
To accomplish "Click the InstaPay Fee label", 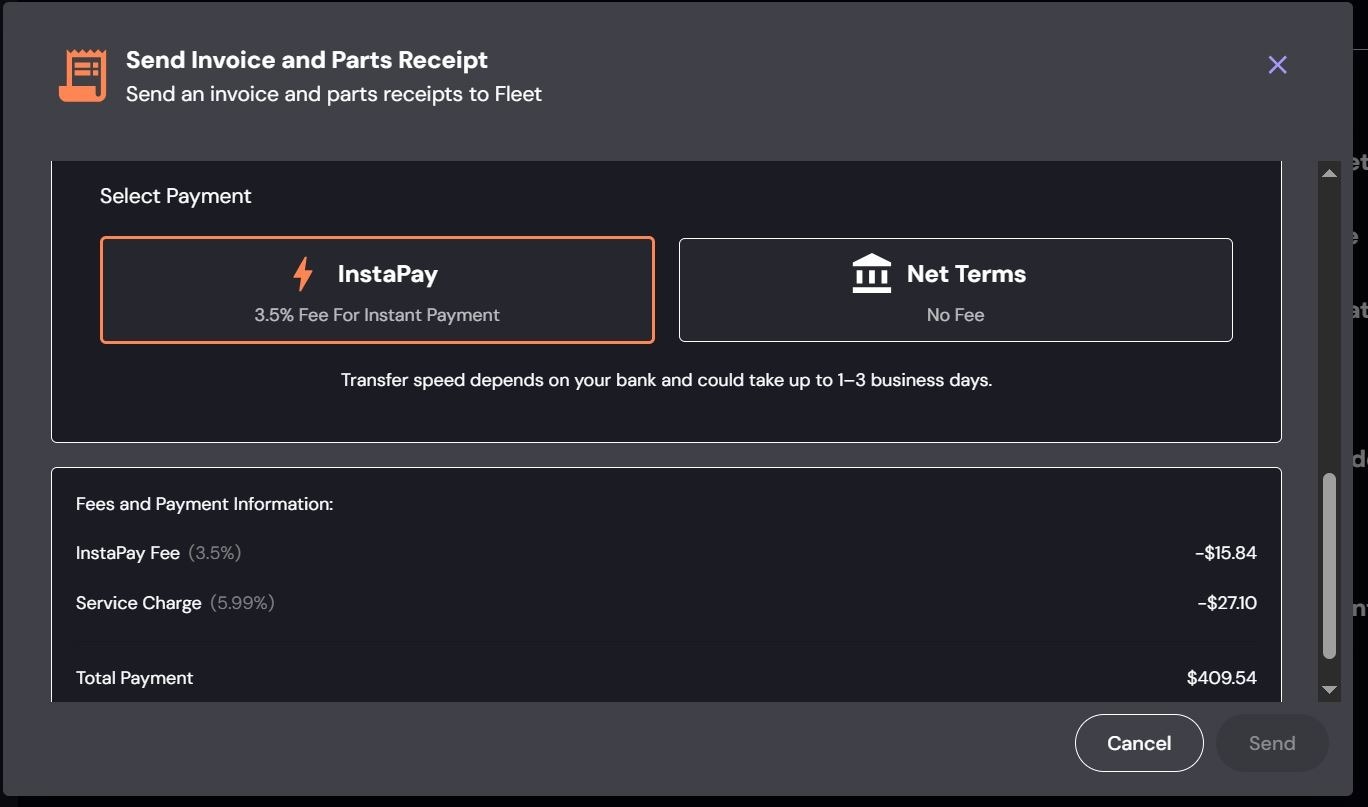I will pos(128,553).
